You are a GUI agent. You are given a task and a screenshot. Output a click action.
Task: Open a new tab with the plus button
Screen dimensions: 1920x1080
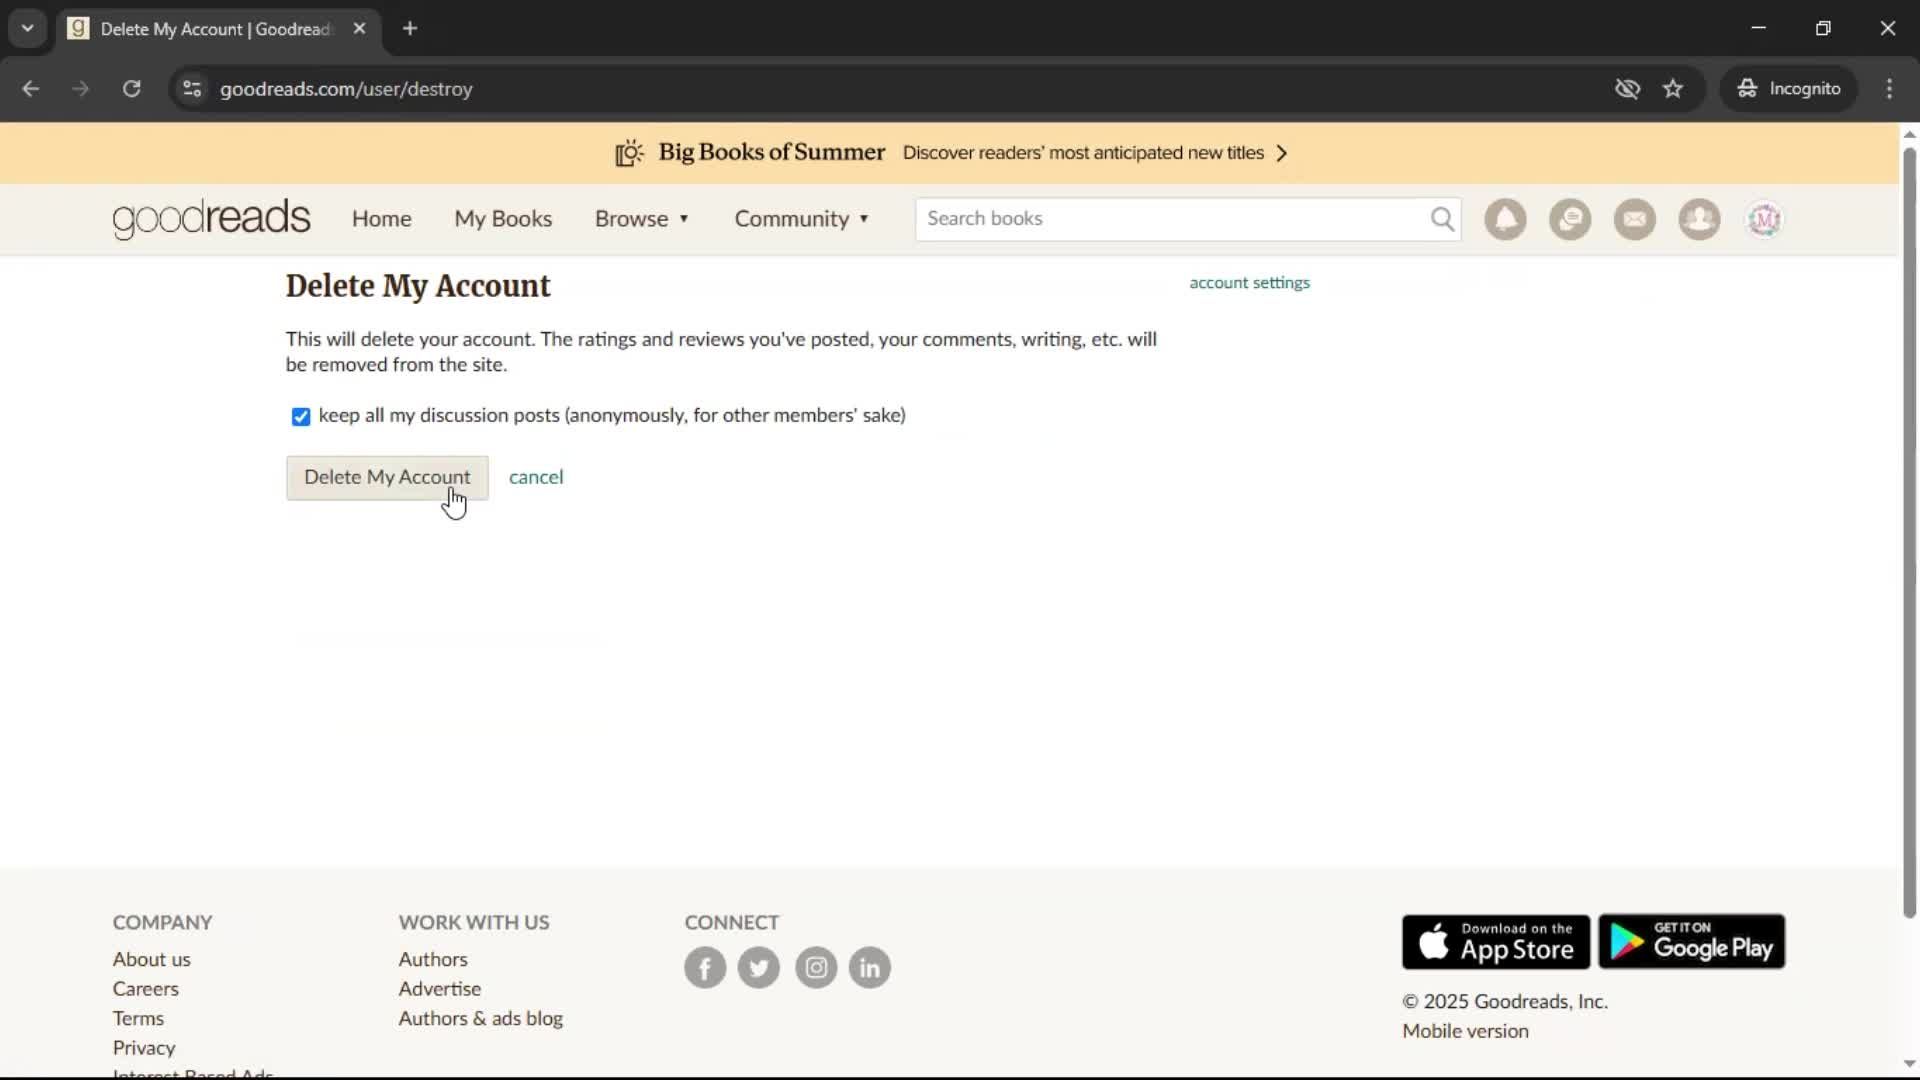tap(410, 29)
